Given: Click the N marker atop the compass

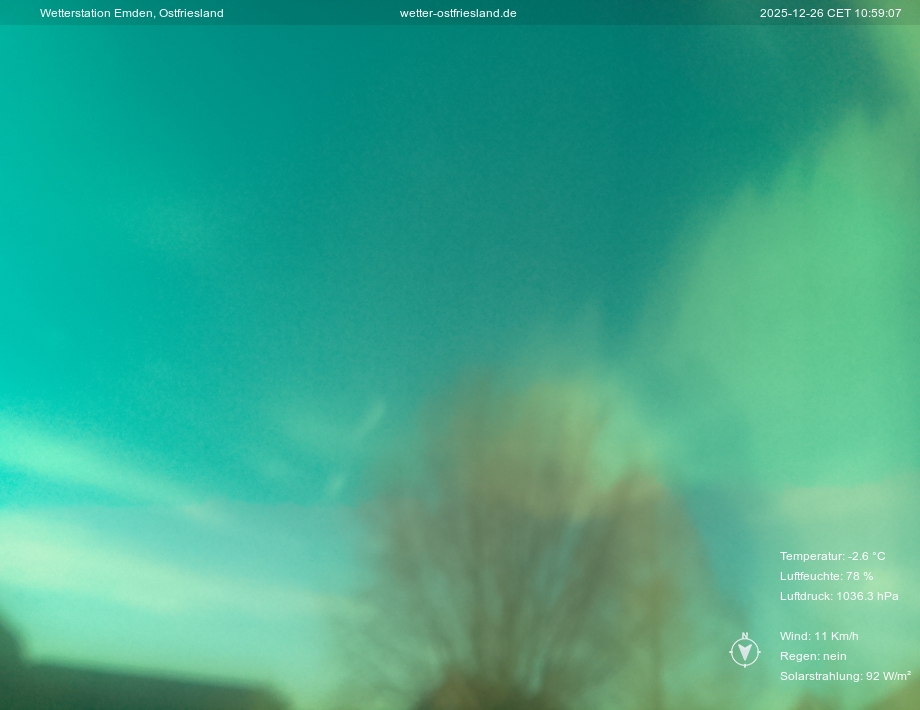Looking at the screenshot, I should [744, 636].
